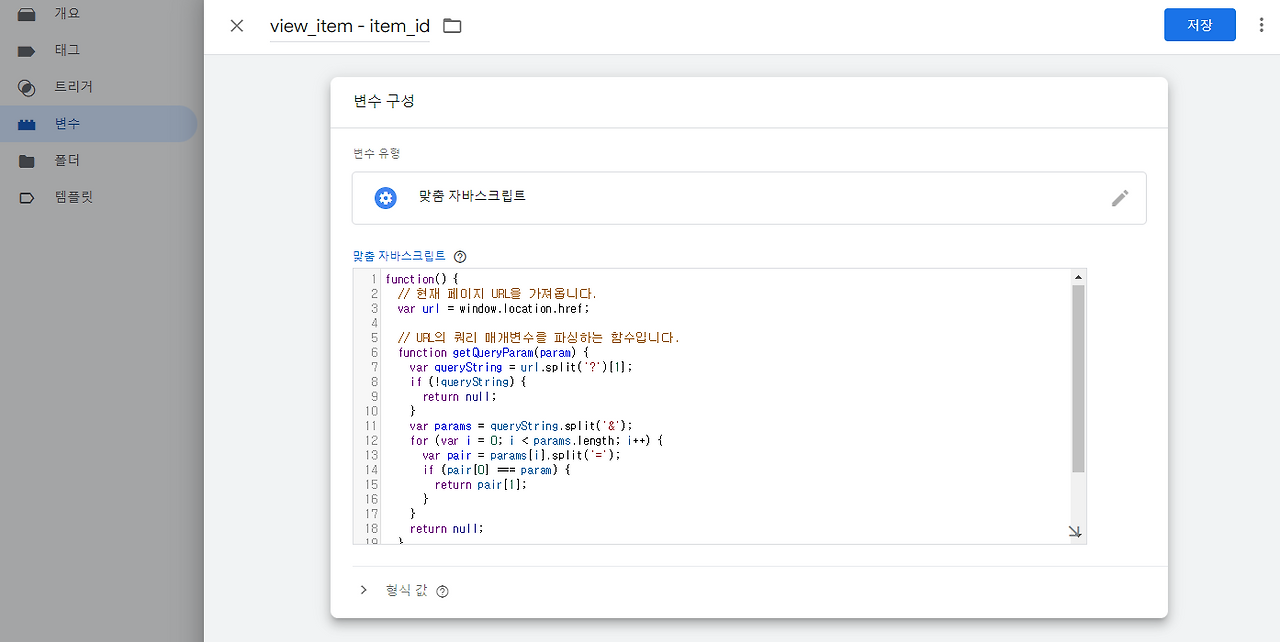Switch to the Tags (태그) section
1280x642 pixels.
(27, 50)
